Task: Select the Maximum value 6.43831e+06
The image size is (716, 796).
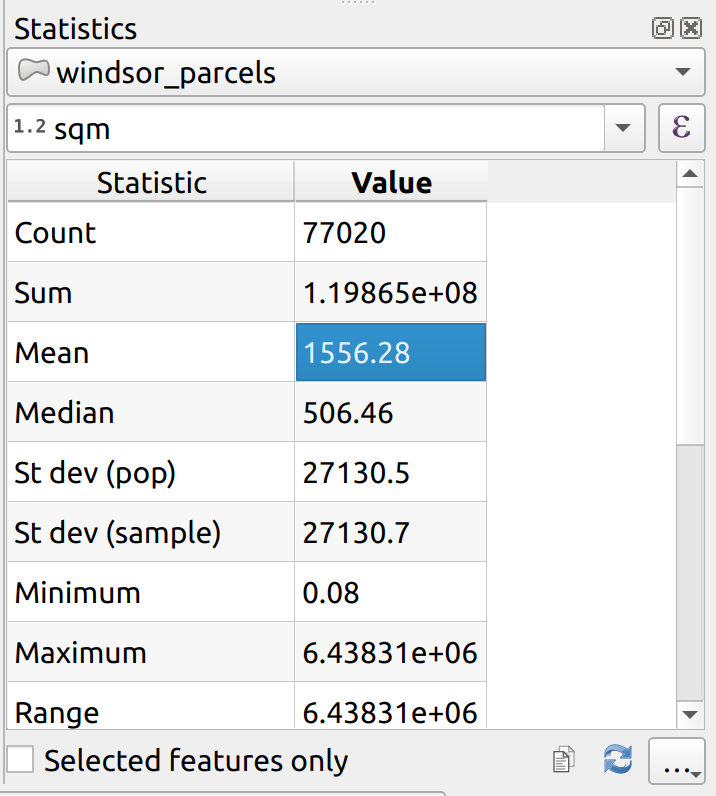Action: pyautogui.click(x=391, y=653)
